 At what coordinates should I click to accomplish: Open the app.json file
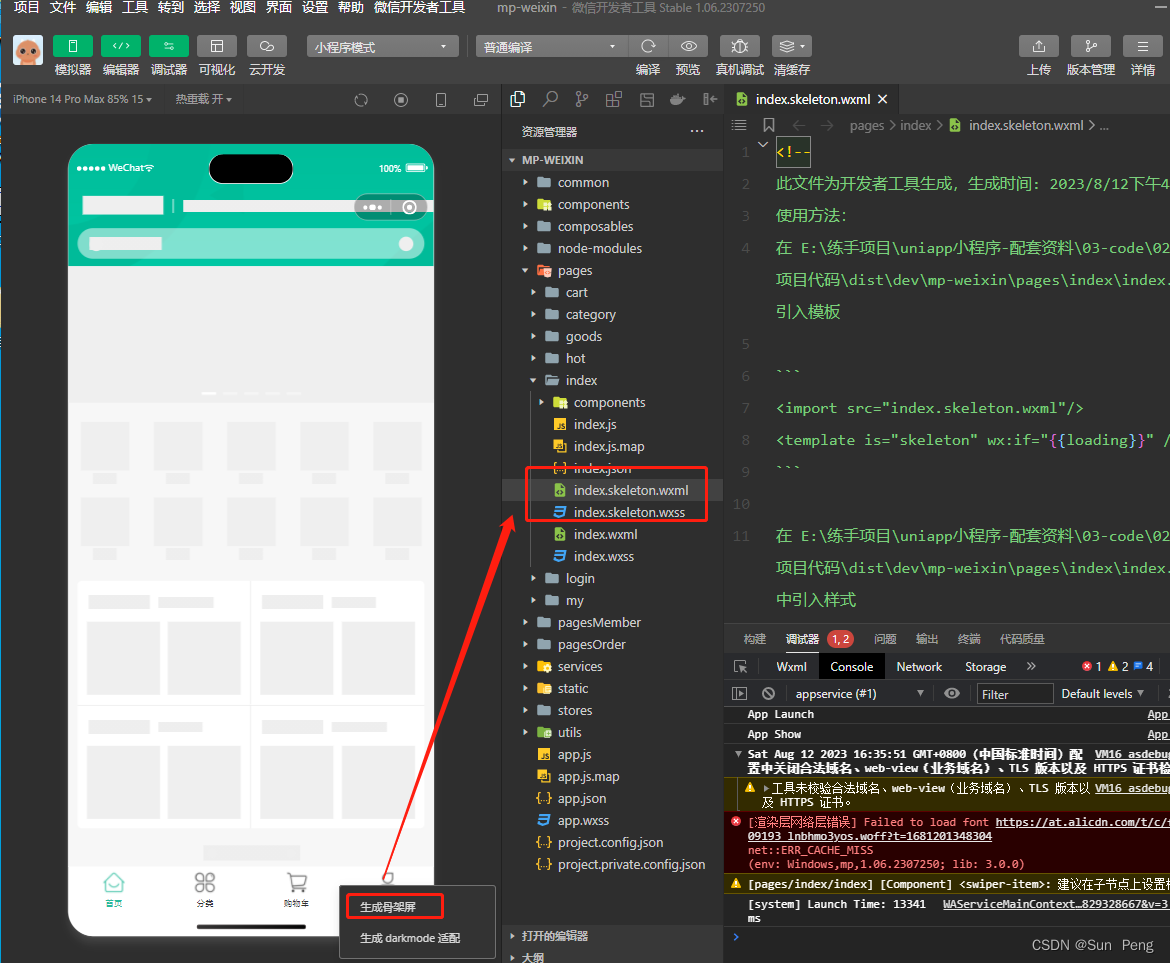[x=581, y=799]
